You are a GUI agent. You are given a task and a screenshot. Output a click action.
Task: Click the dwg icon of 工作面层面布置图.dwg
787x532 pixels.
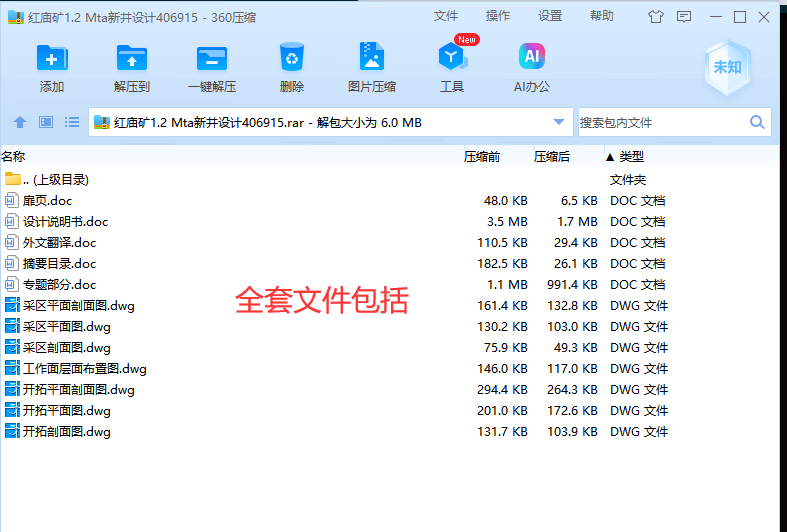click(12, 369)
